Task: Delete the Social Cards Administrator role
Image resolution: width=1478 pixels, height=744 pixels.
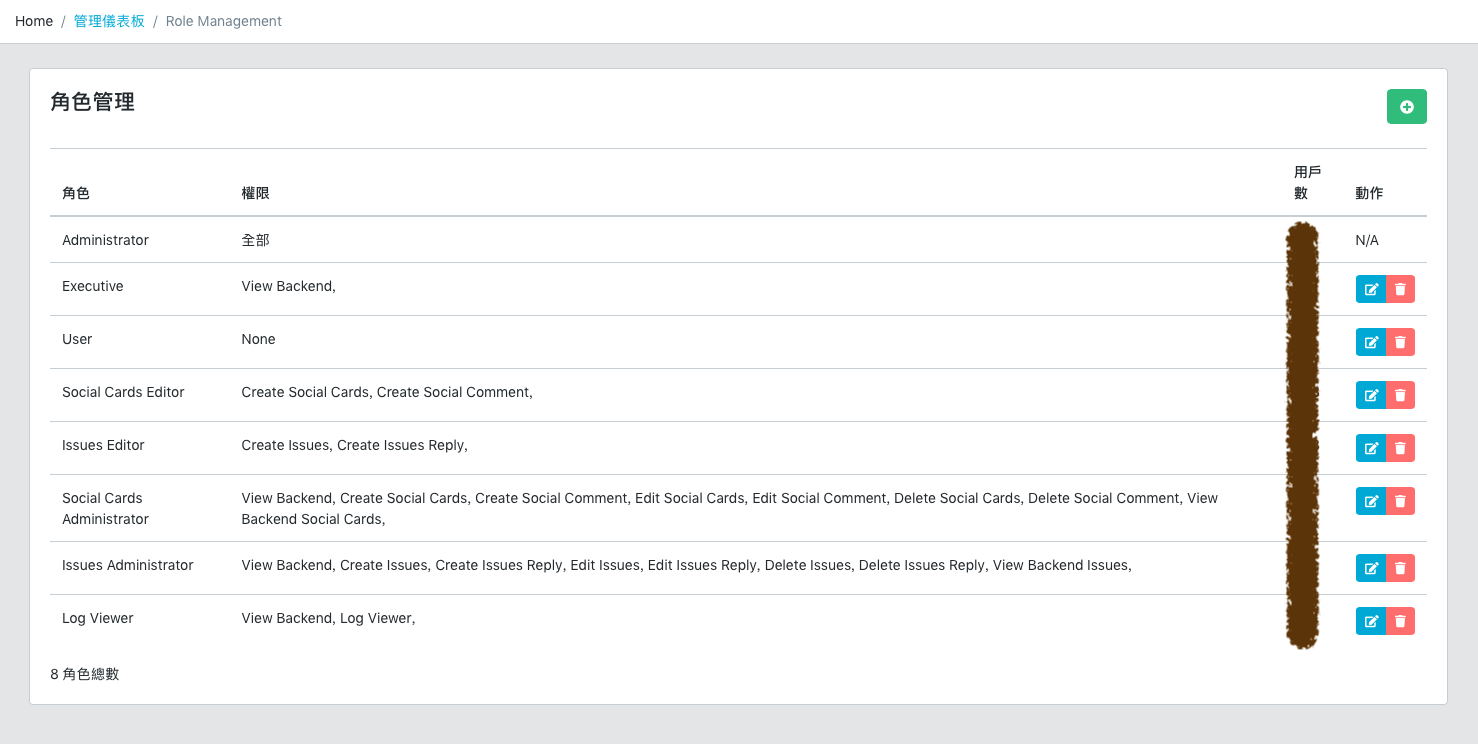Action: pos(1400,501)
